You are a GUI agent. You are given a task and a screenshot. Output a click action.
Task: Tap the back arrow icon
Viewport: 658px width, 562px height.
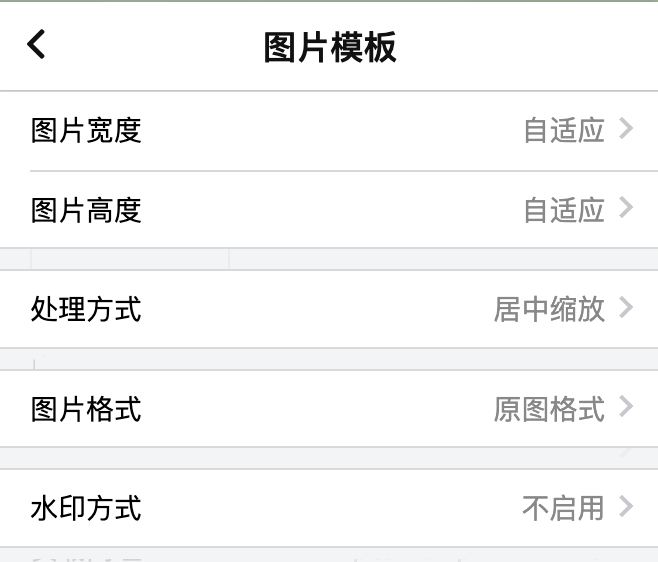pyautogui.click(x=37, y=44)
